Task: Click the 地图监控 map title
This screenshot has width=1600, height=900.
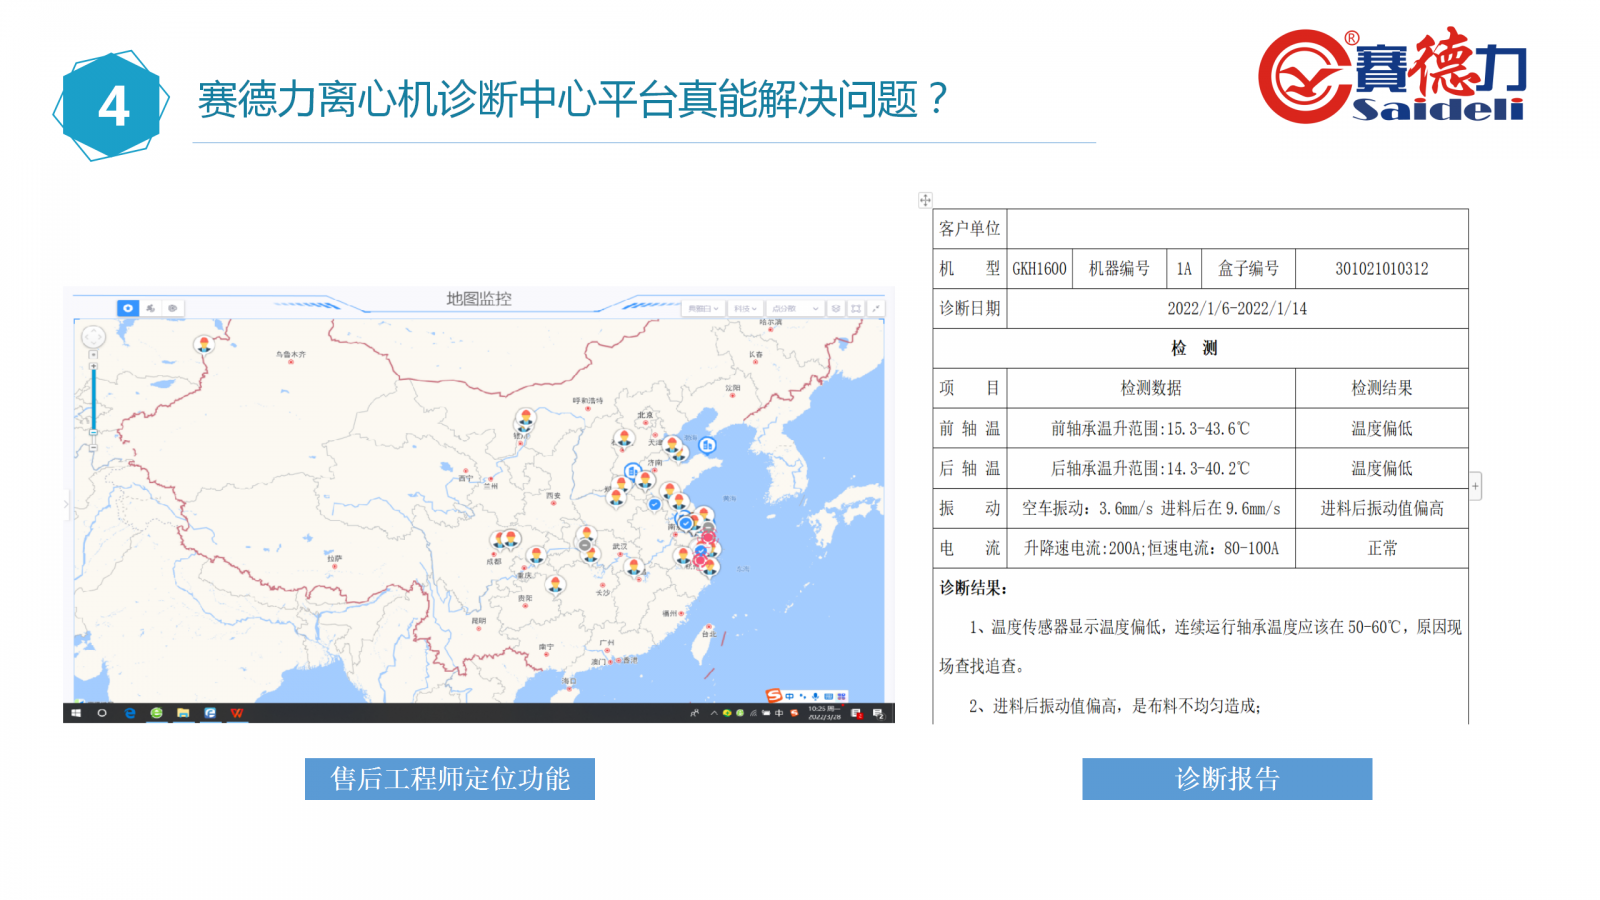Action: coord(478,298)
